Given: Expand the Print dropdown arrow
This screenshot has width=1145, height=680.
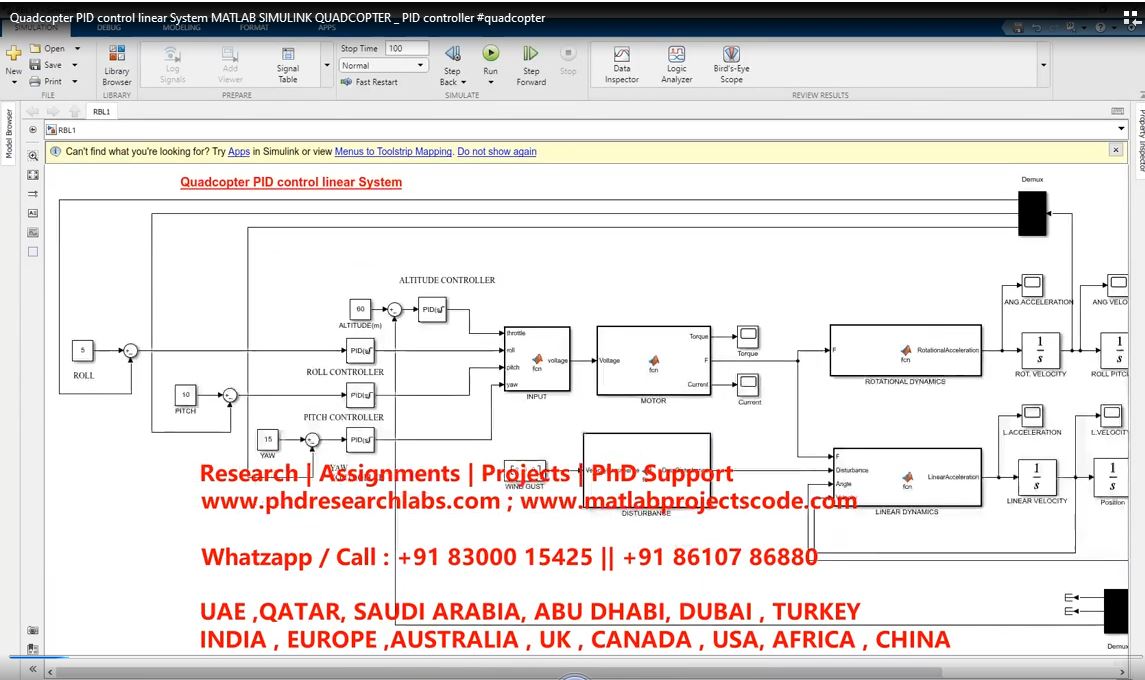Looking at the screenshot, I should [x=74, y=82].
